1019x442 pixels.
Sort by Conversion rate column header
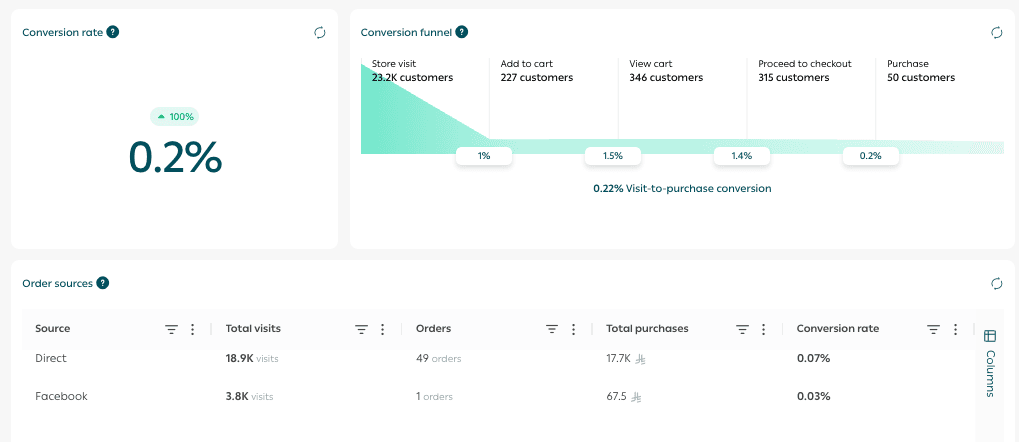(x=837, y=329)
